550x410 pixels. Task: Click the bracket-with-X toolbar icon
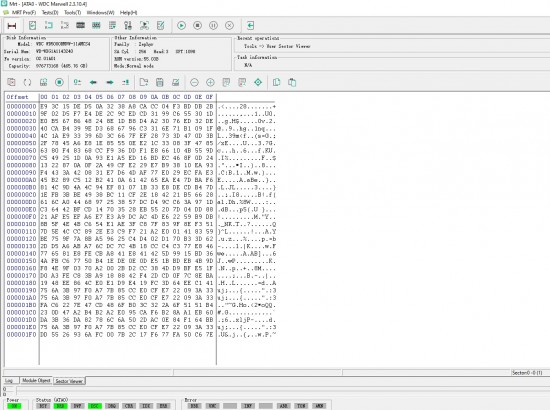pos(65,25)
